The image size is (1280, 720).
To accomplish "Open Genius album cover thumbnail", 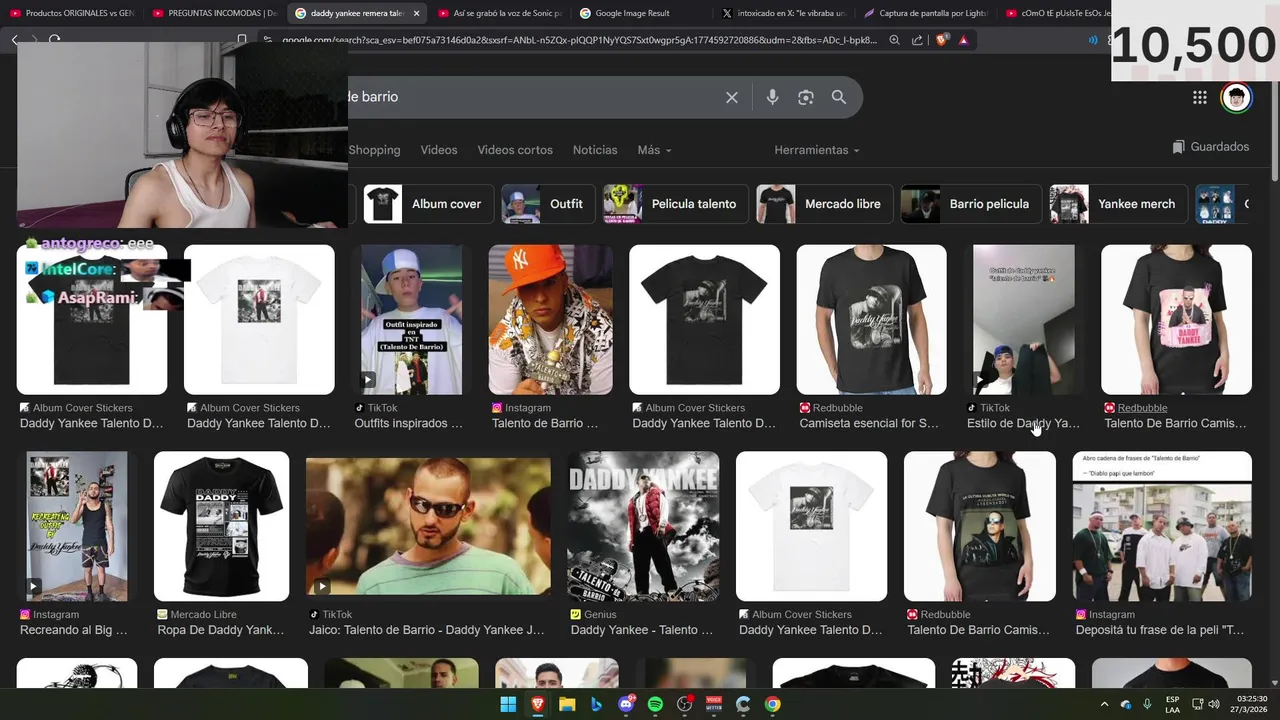I will coord(643,526).
